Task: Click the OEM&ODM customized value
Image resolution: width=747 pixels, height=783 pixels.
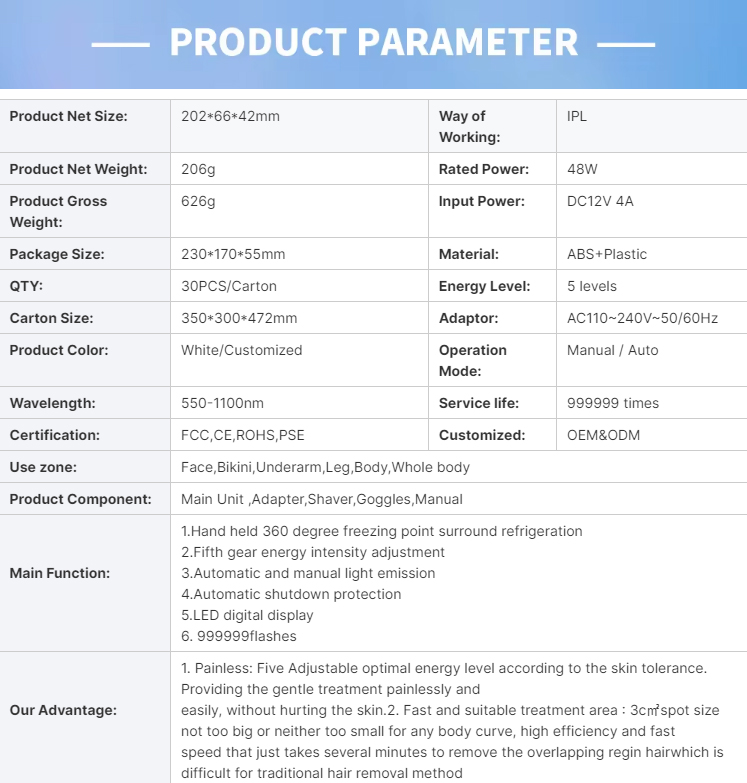Action: (x=603, y=435)
